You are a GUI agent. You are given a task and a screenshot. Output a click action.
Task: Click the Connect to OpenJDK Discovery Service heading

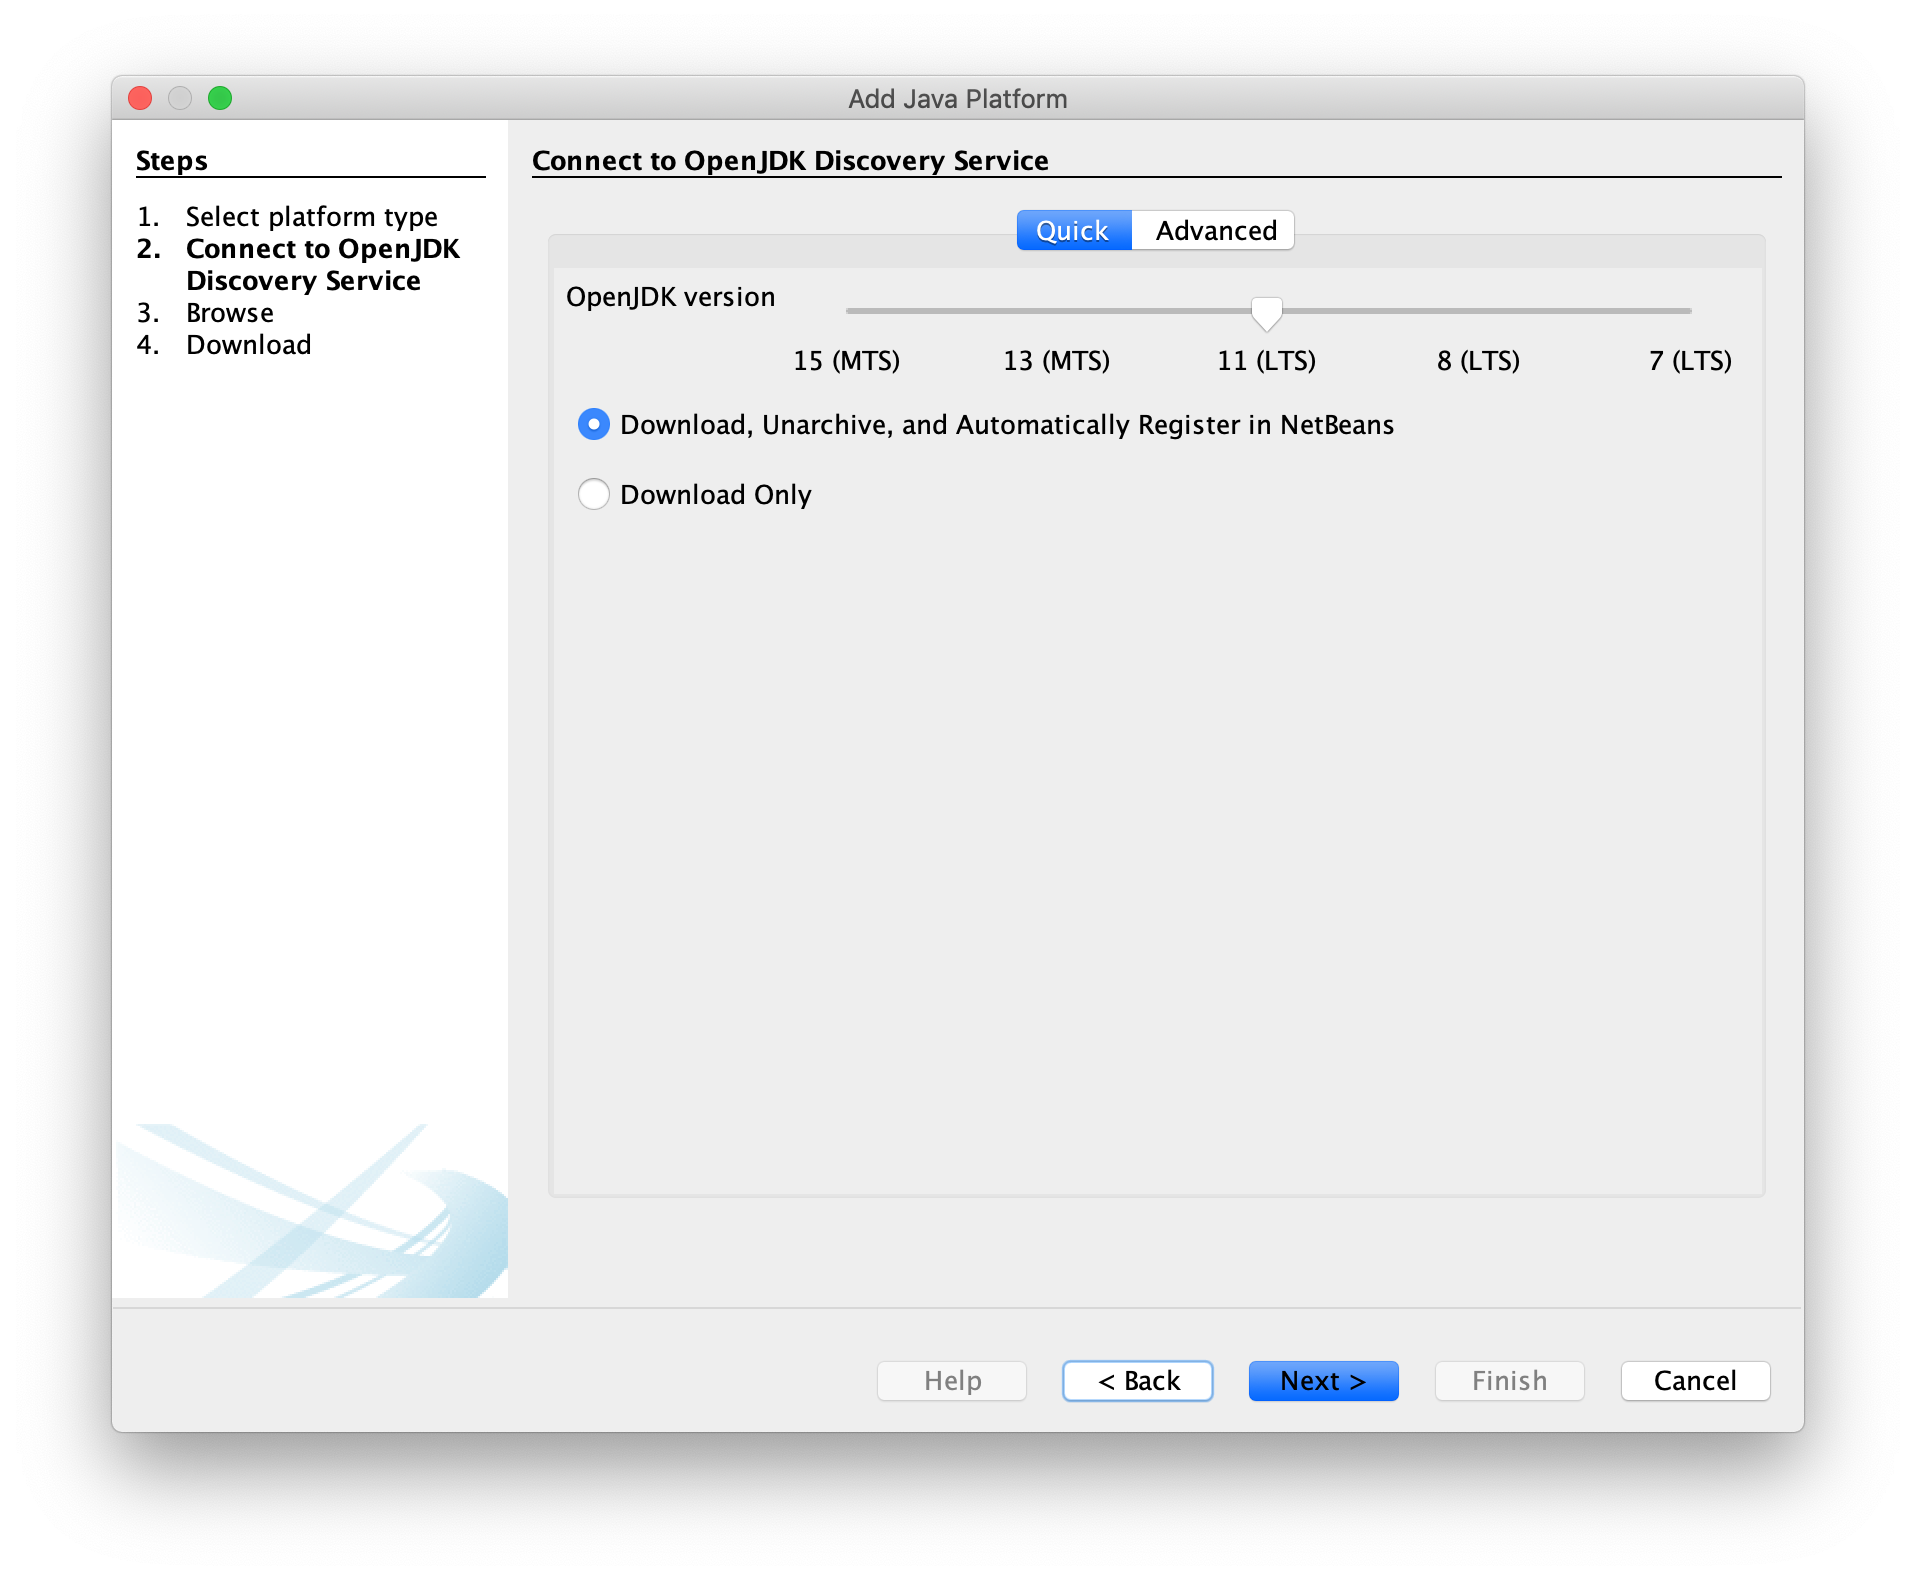click(790, 160)
